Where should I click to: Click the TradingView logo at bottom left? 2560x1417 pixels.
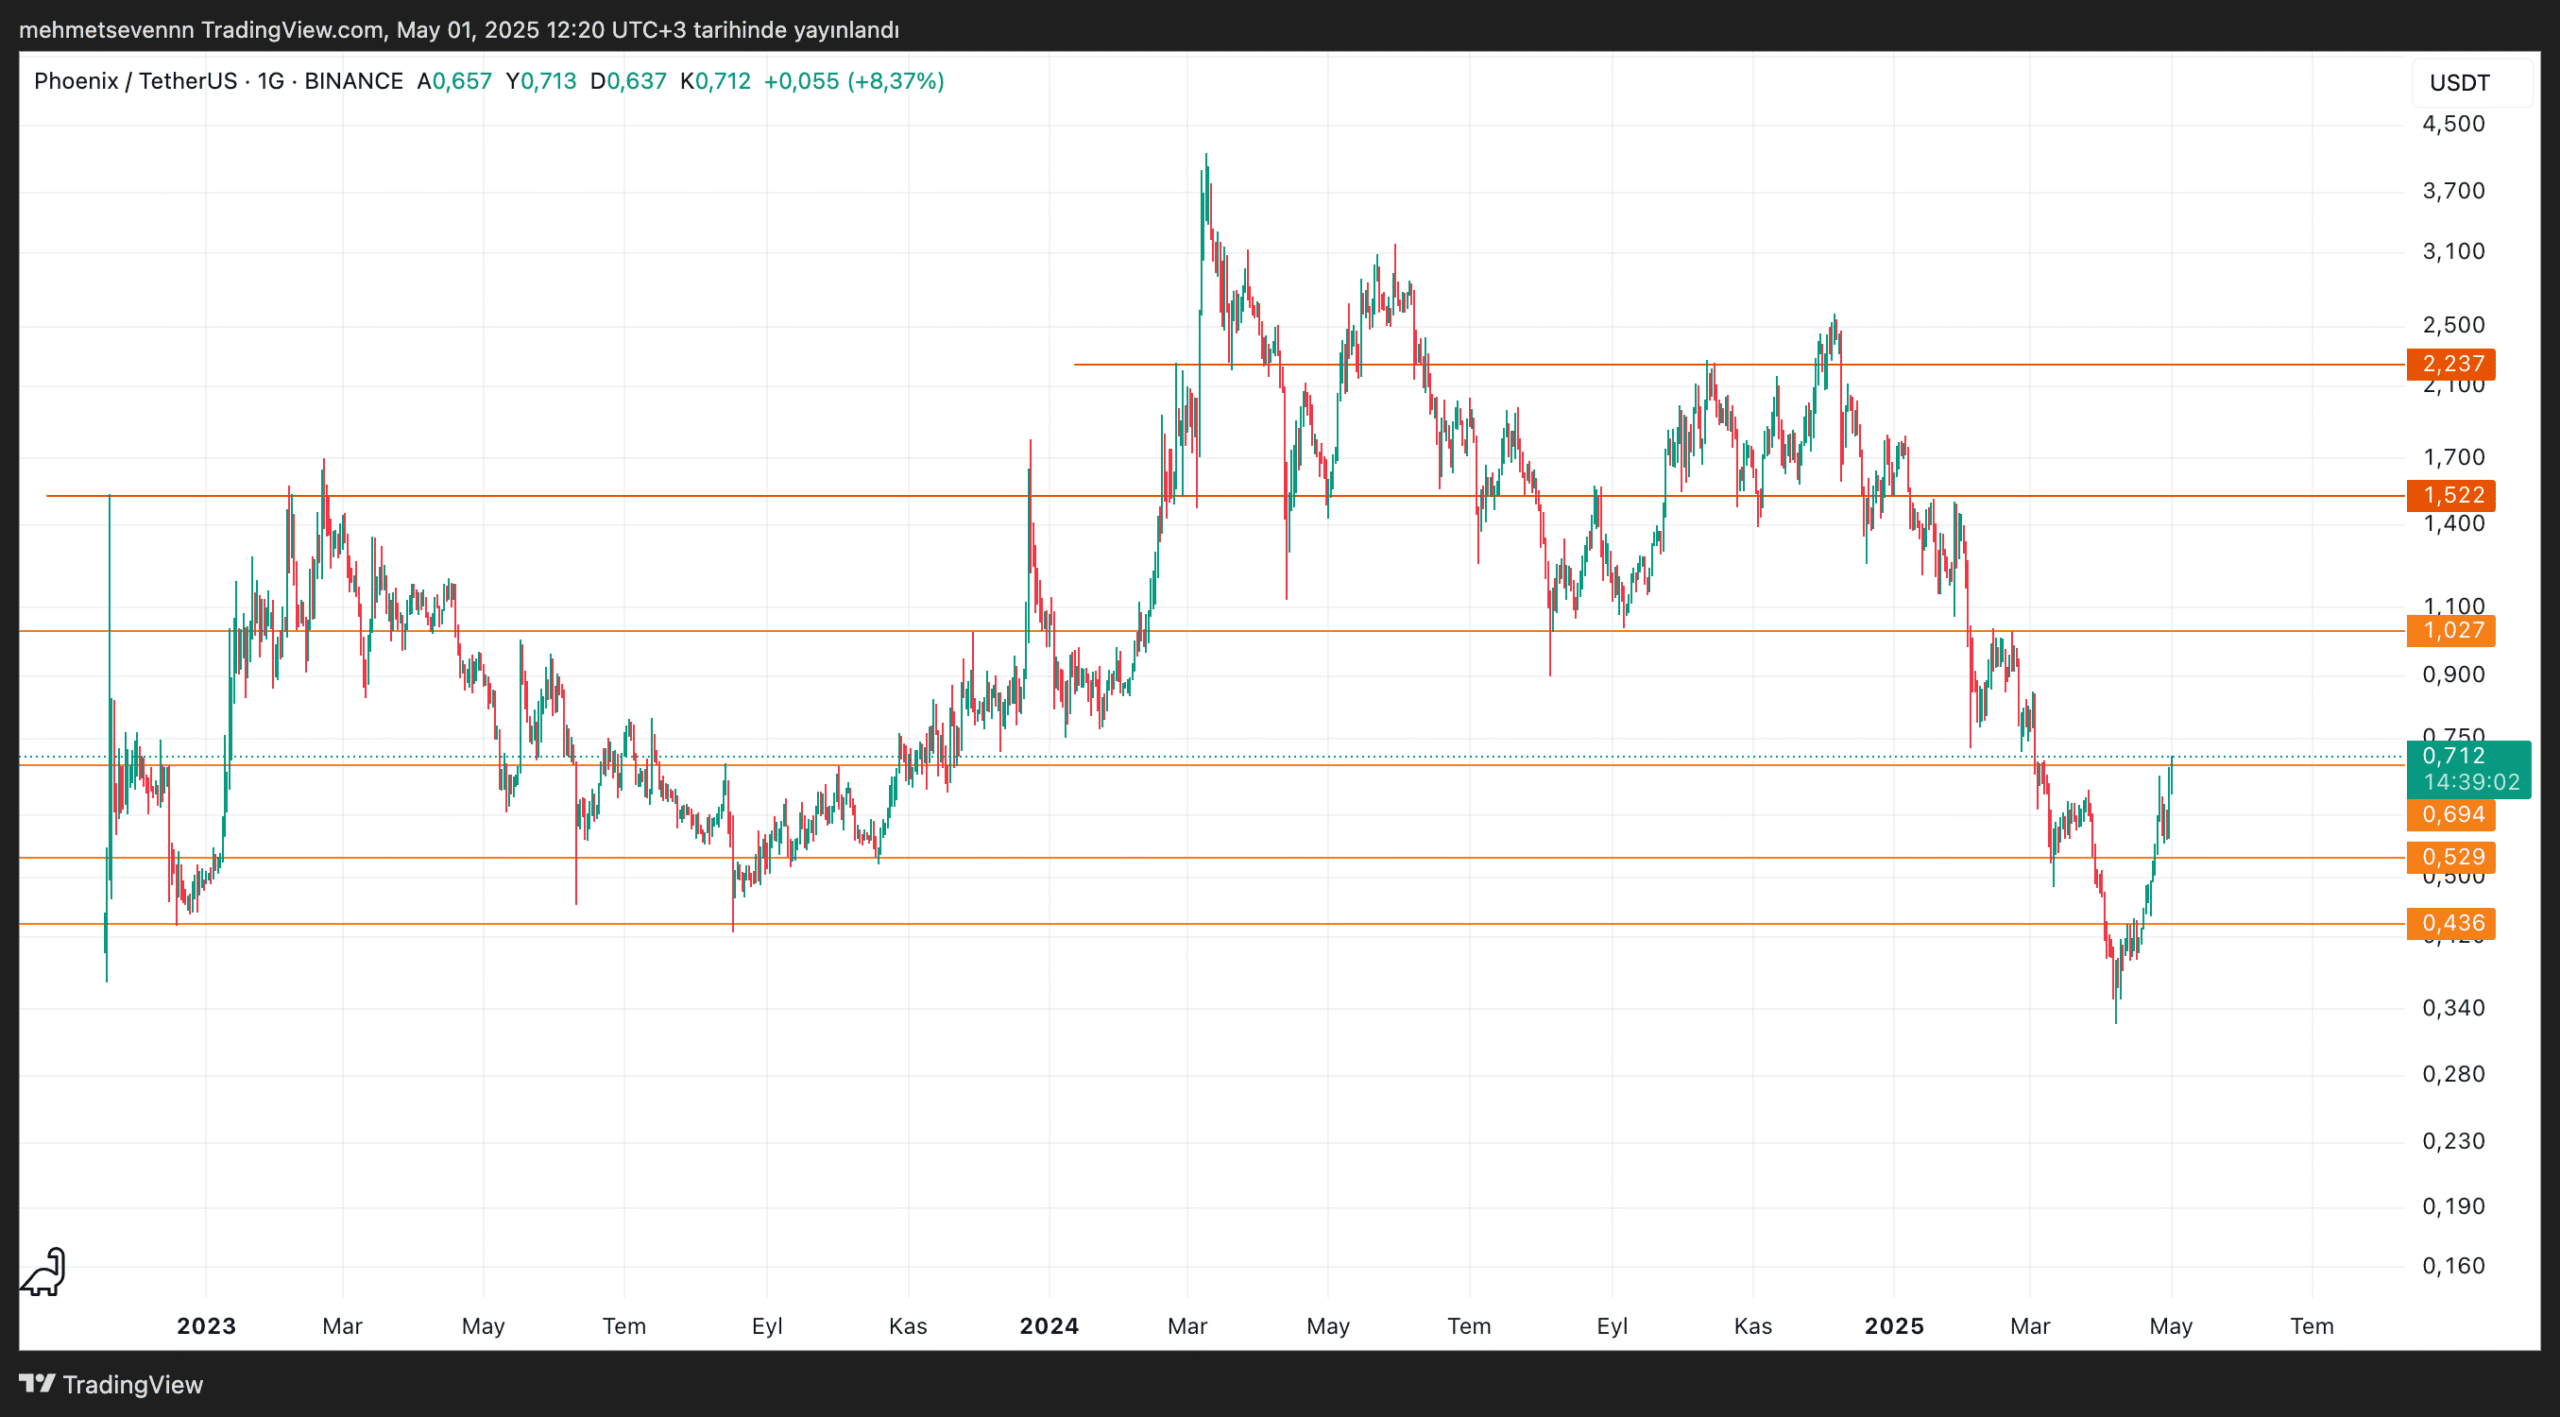[x=110, y=1384]
